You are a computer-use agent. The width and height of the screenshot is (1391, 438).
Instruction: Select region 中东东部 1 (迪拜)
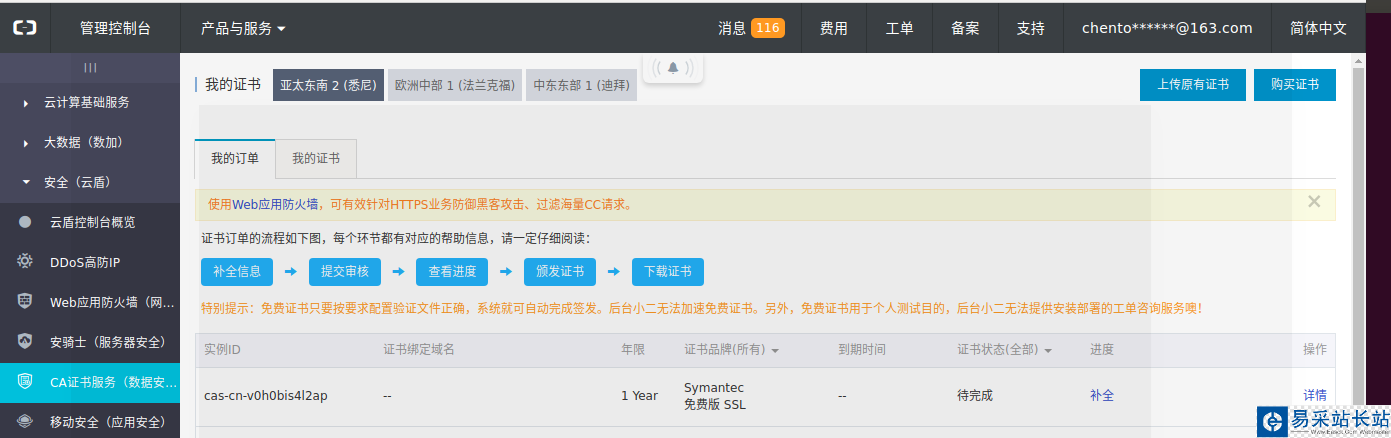coord(582,85)
